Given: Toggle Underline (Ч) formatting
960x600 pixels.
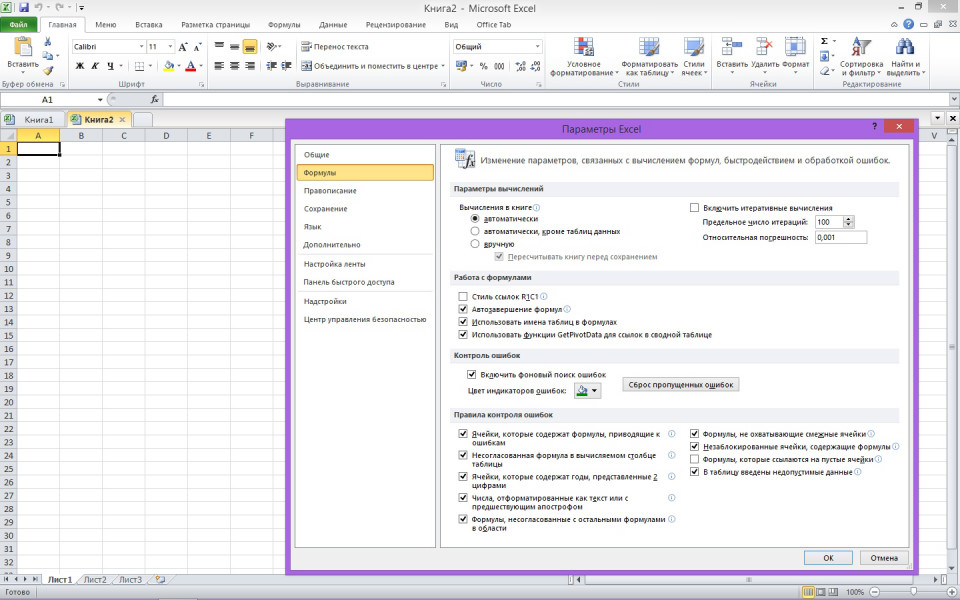Looking at the screenshot, I should point(110,66).
